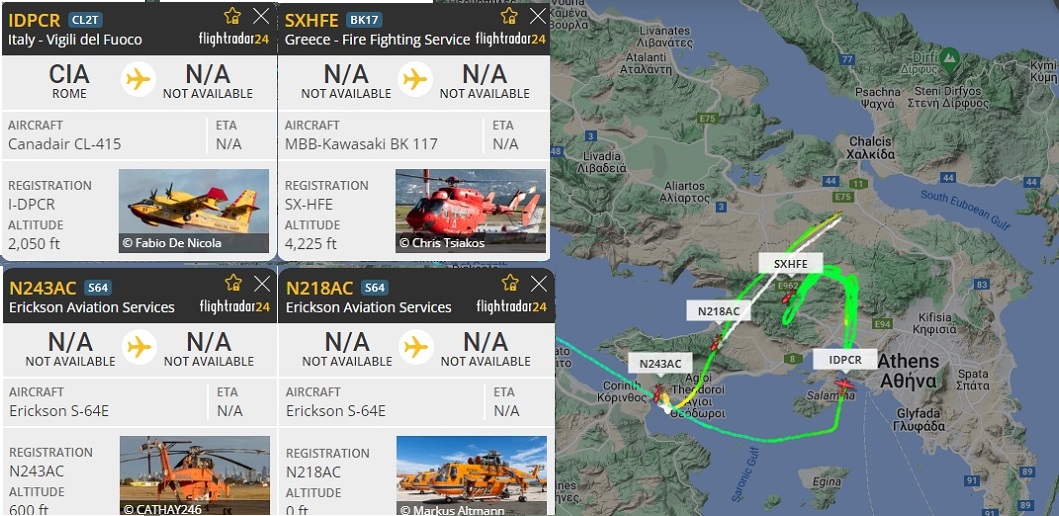The width and height of the screenshot is (1059, 516).
Task: Click the CL2T aircraft type badge
Action: point(84,20)
